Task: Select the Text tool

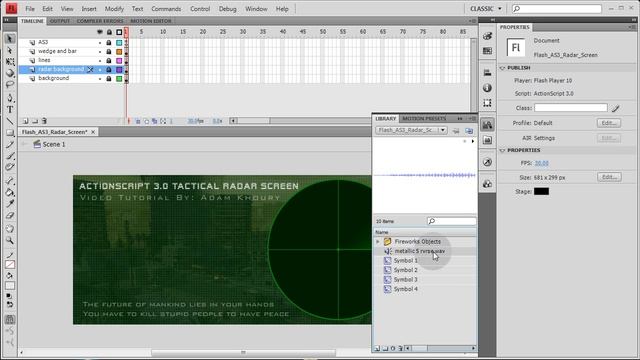Action: click(10, 109)
